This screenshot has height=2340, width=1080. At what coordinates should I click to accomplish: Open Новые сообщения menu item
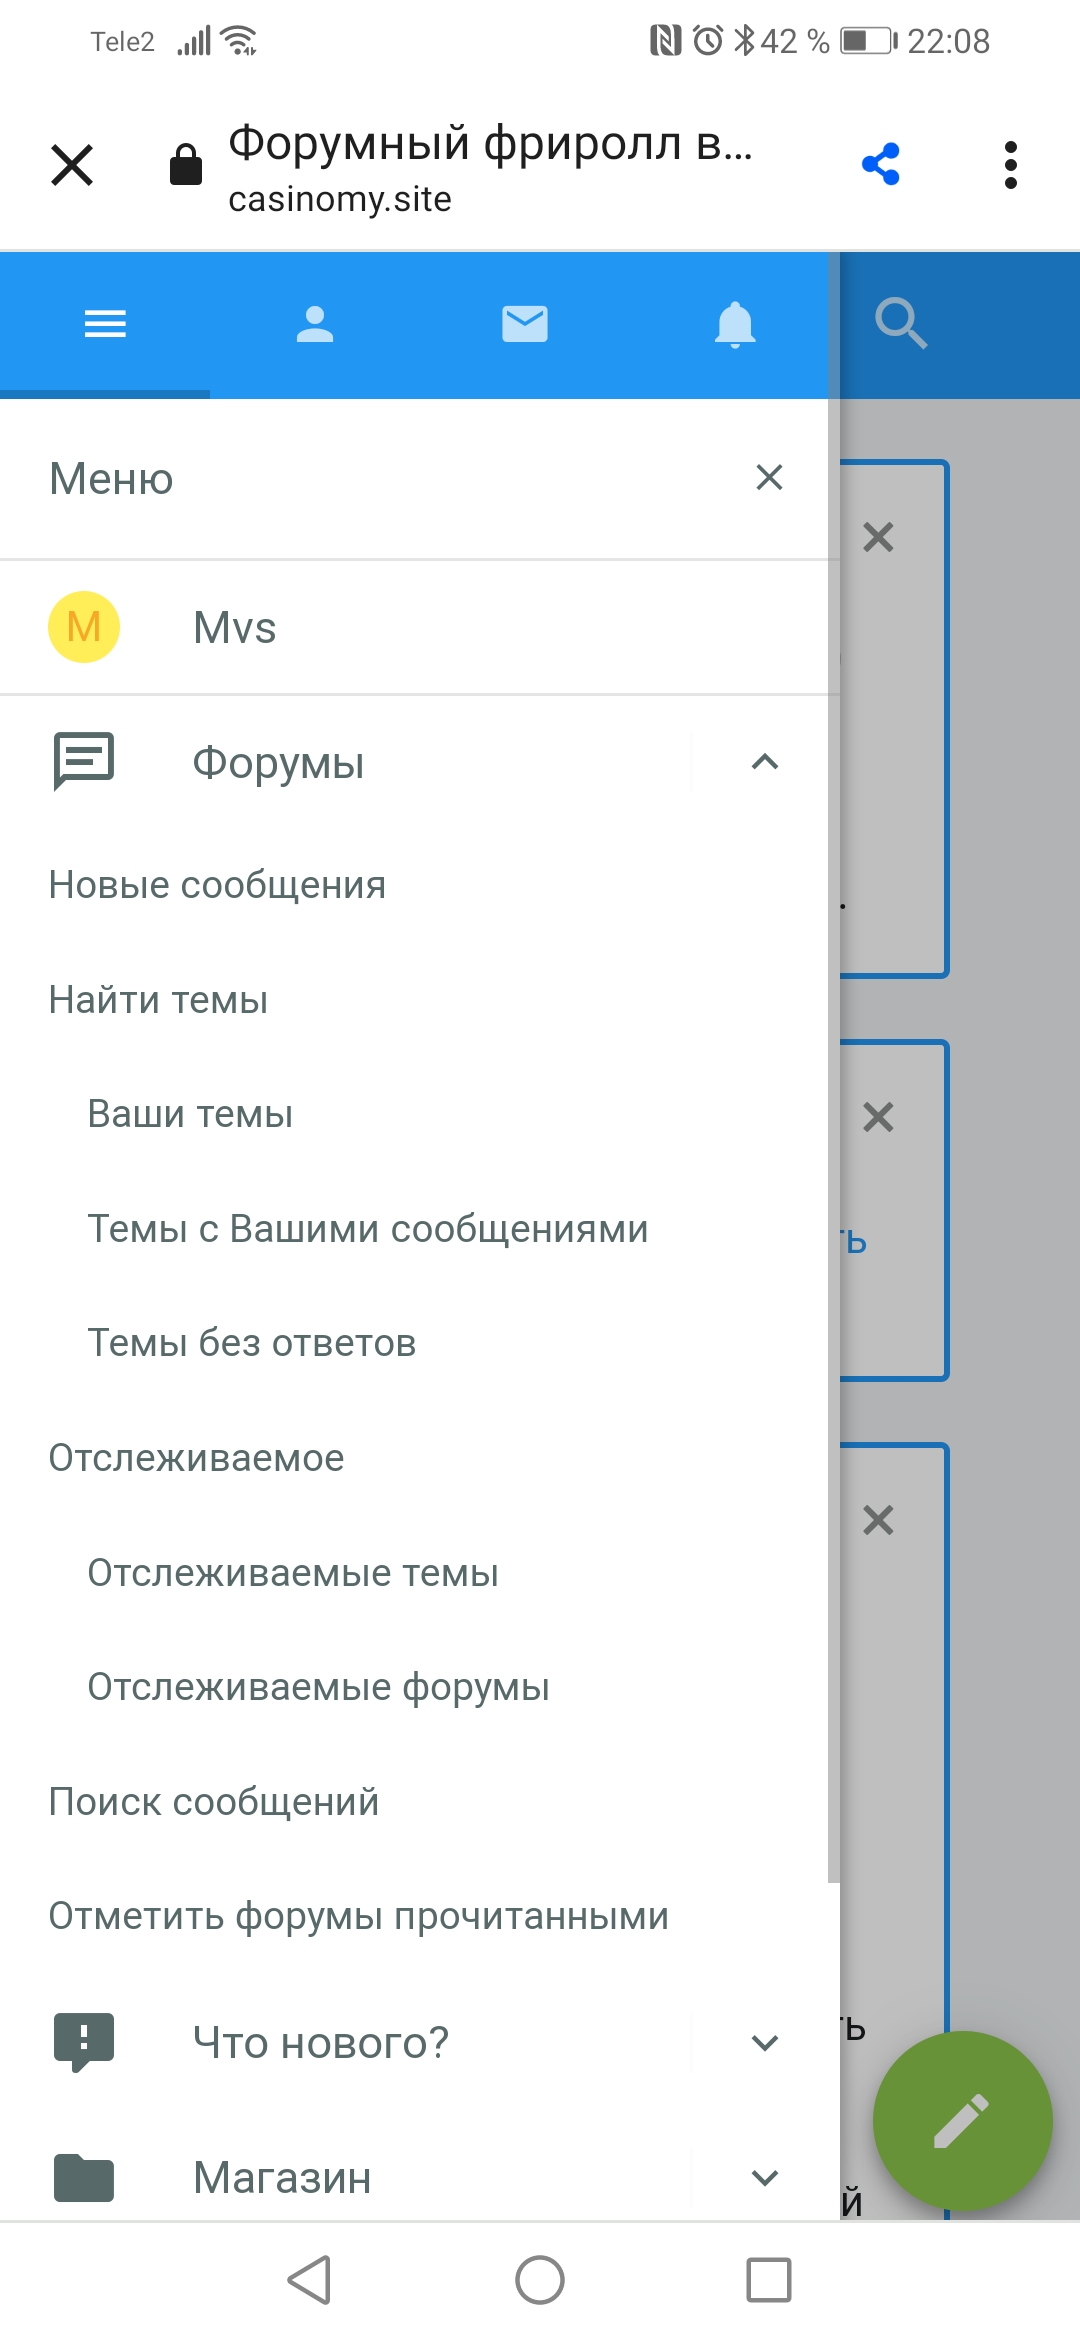pyautogui.click(x=217, y=885)
